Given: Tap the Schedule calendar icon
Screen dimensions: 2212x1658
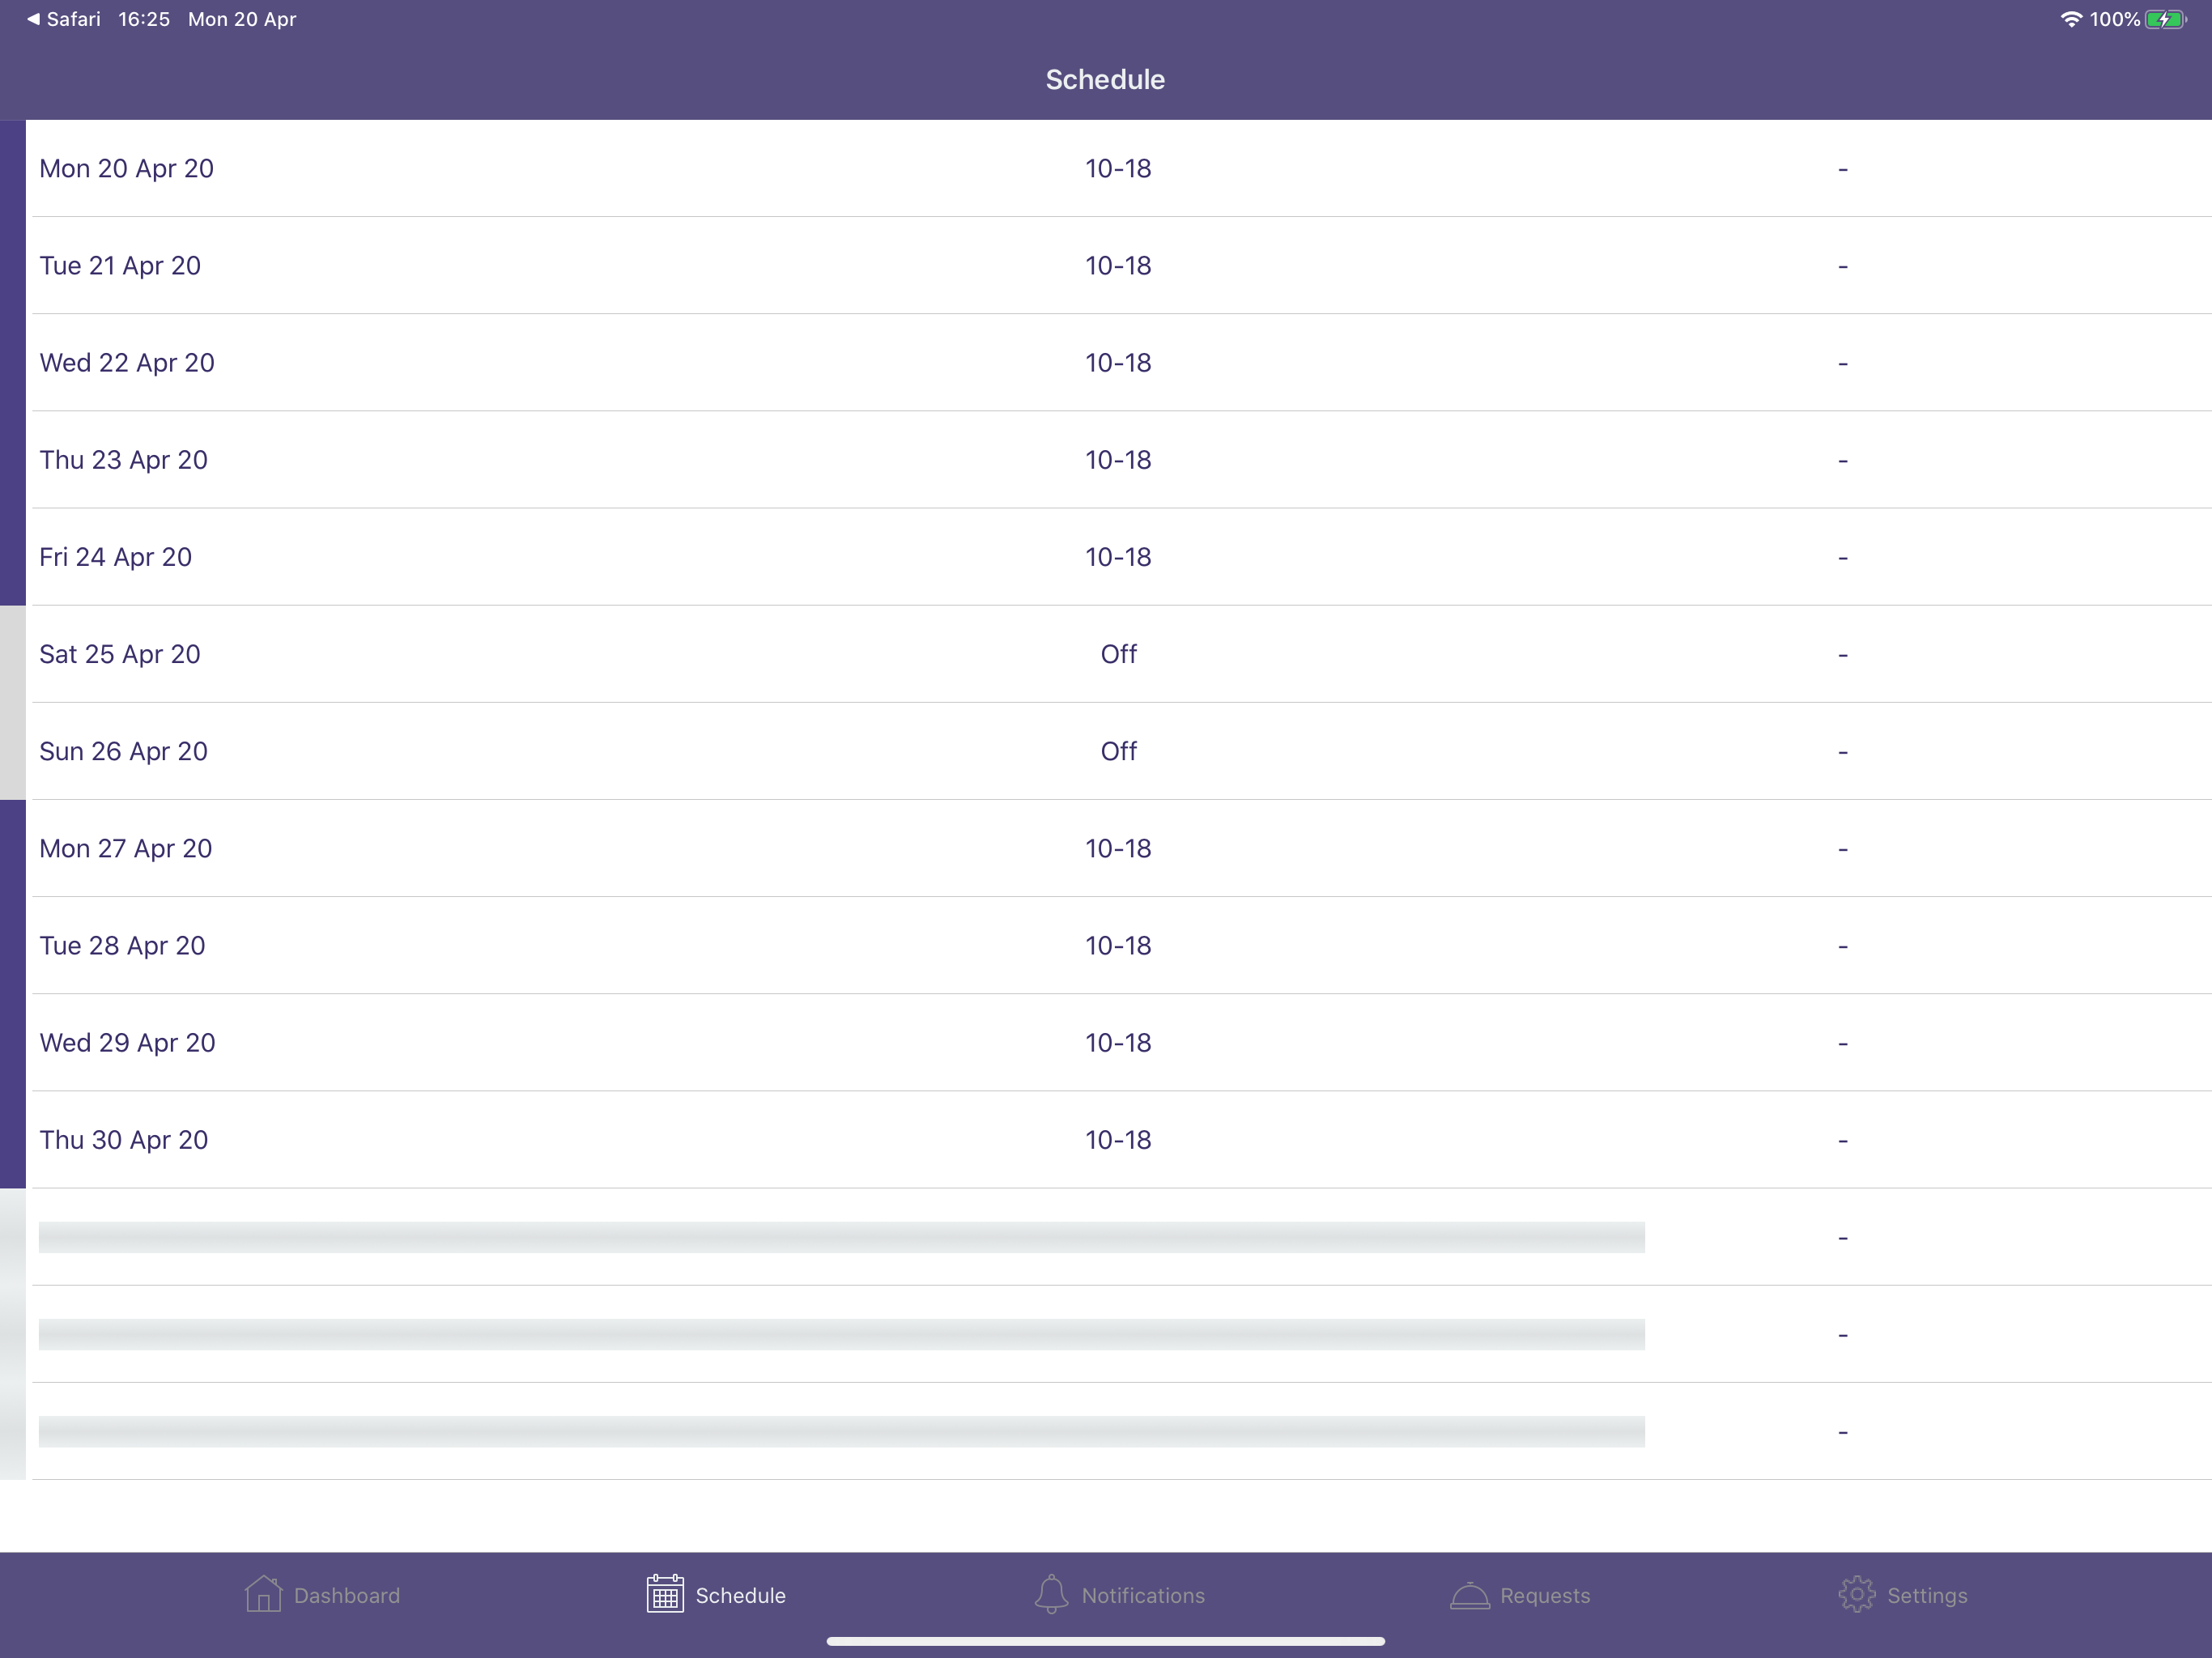Looking at the screenshot, I should point(665,1594).
